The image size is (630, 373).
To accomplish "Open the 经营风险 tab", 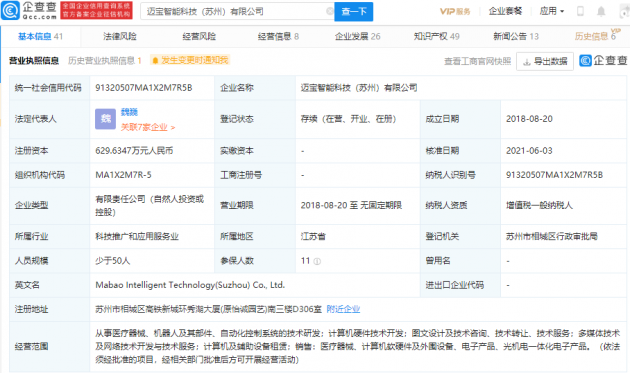I will pos(199,37).
